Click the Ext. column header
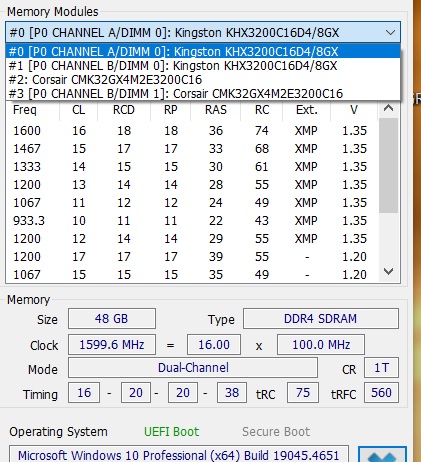 tap(306, 110)
